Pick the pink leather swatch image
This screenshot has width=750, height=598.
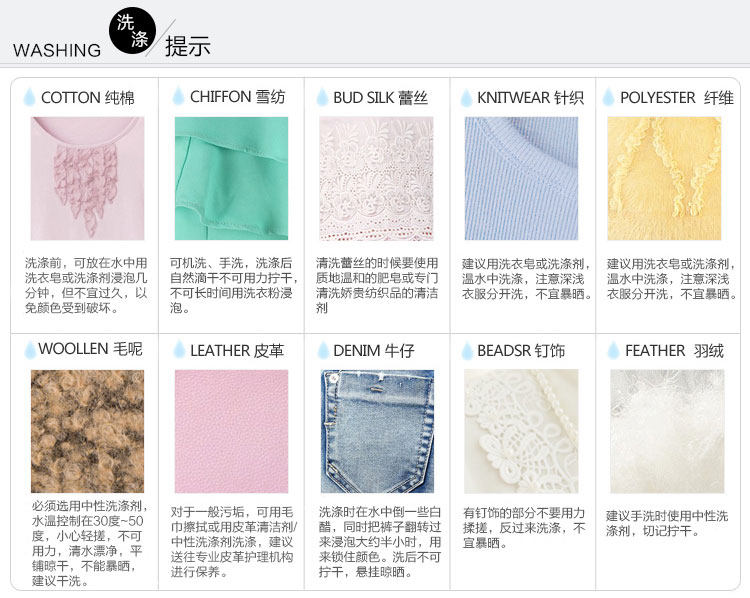pyautogui.click(x=232, y=431)
